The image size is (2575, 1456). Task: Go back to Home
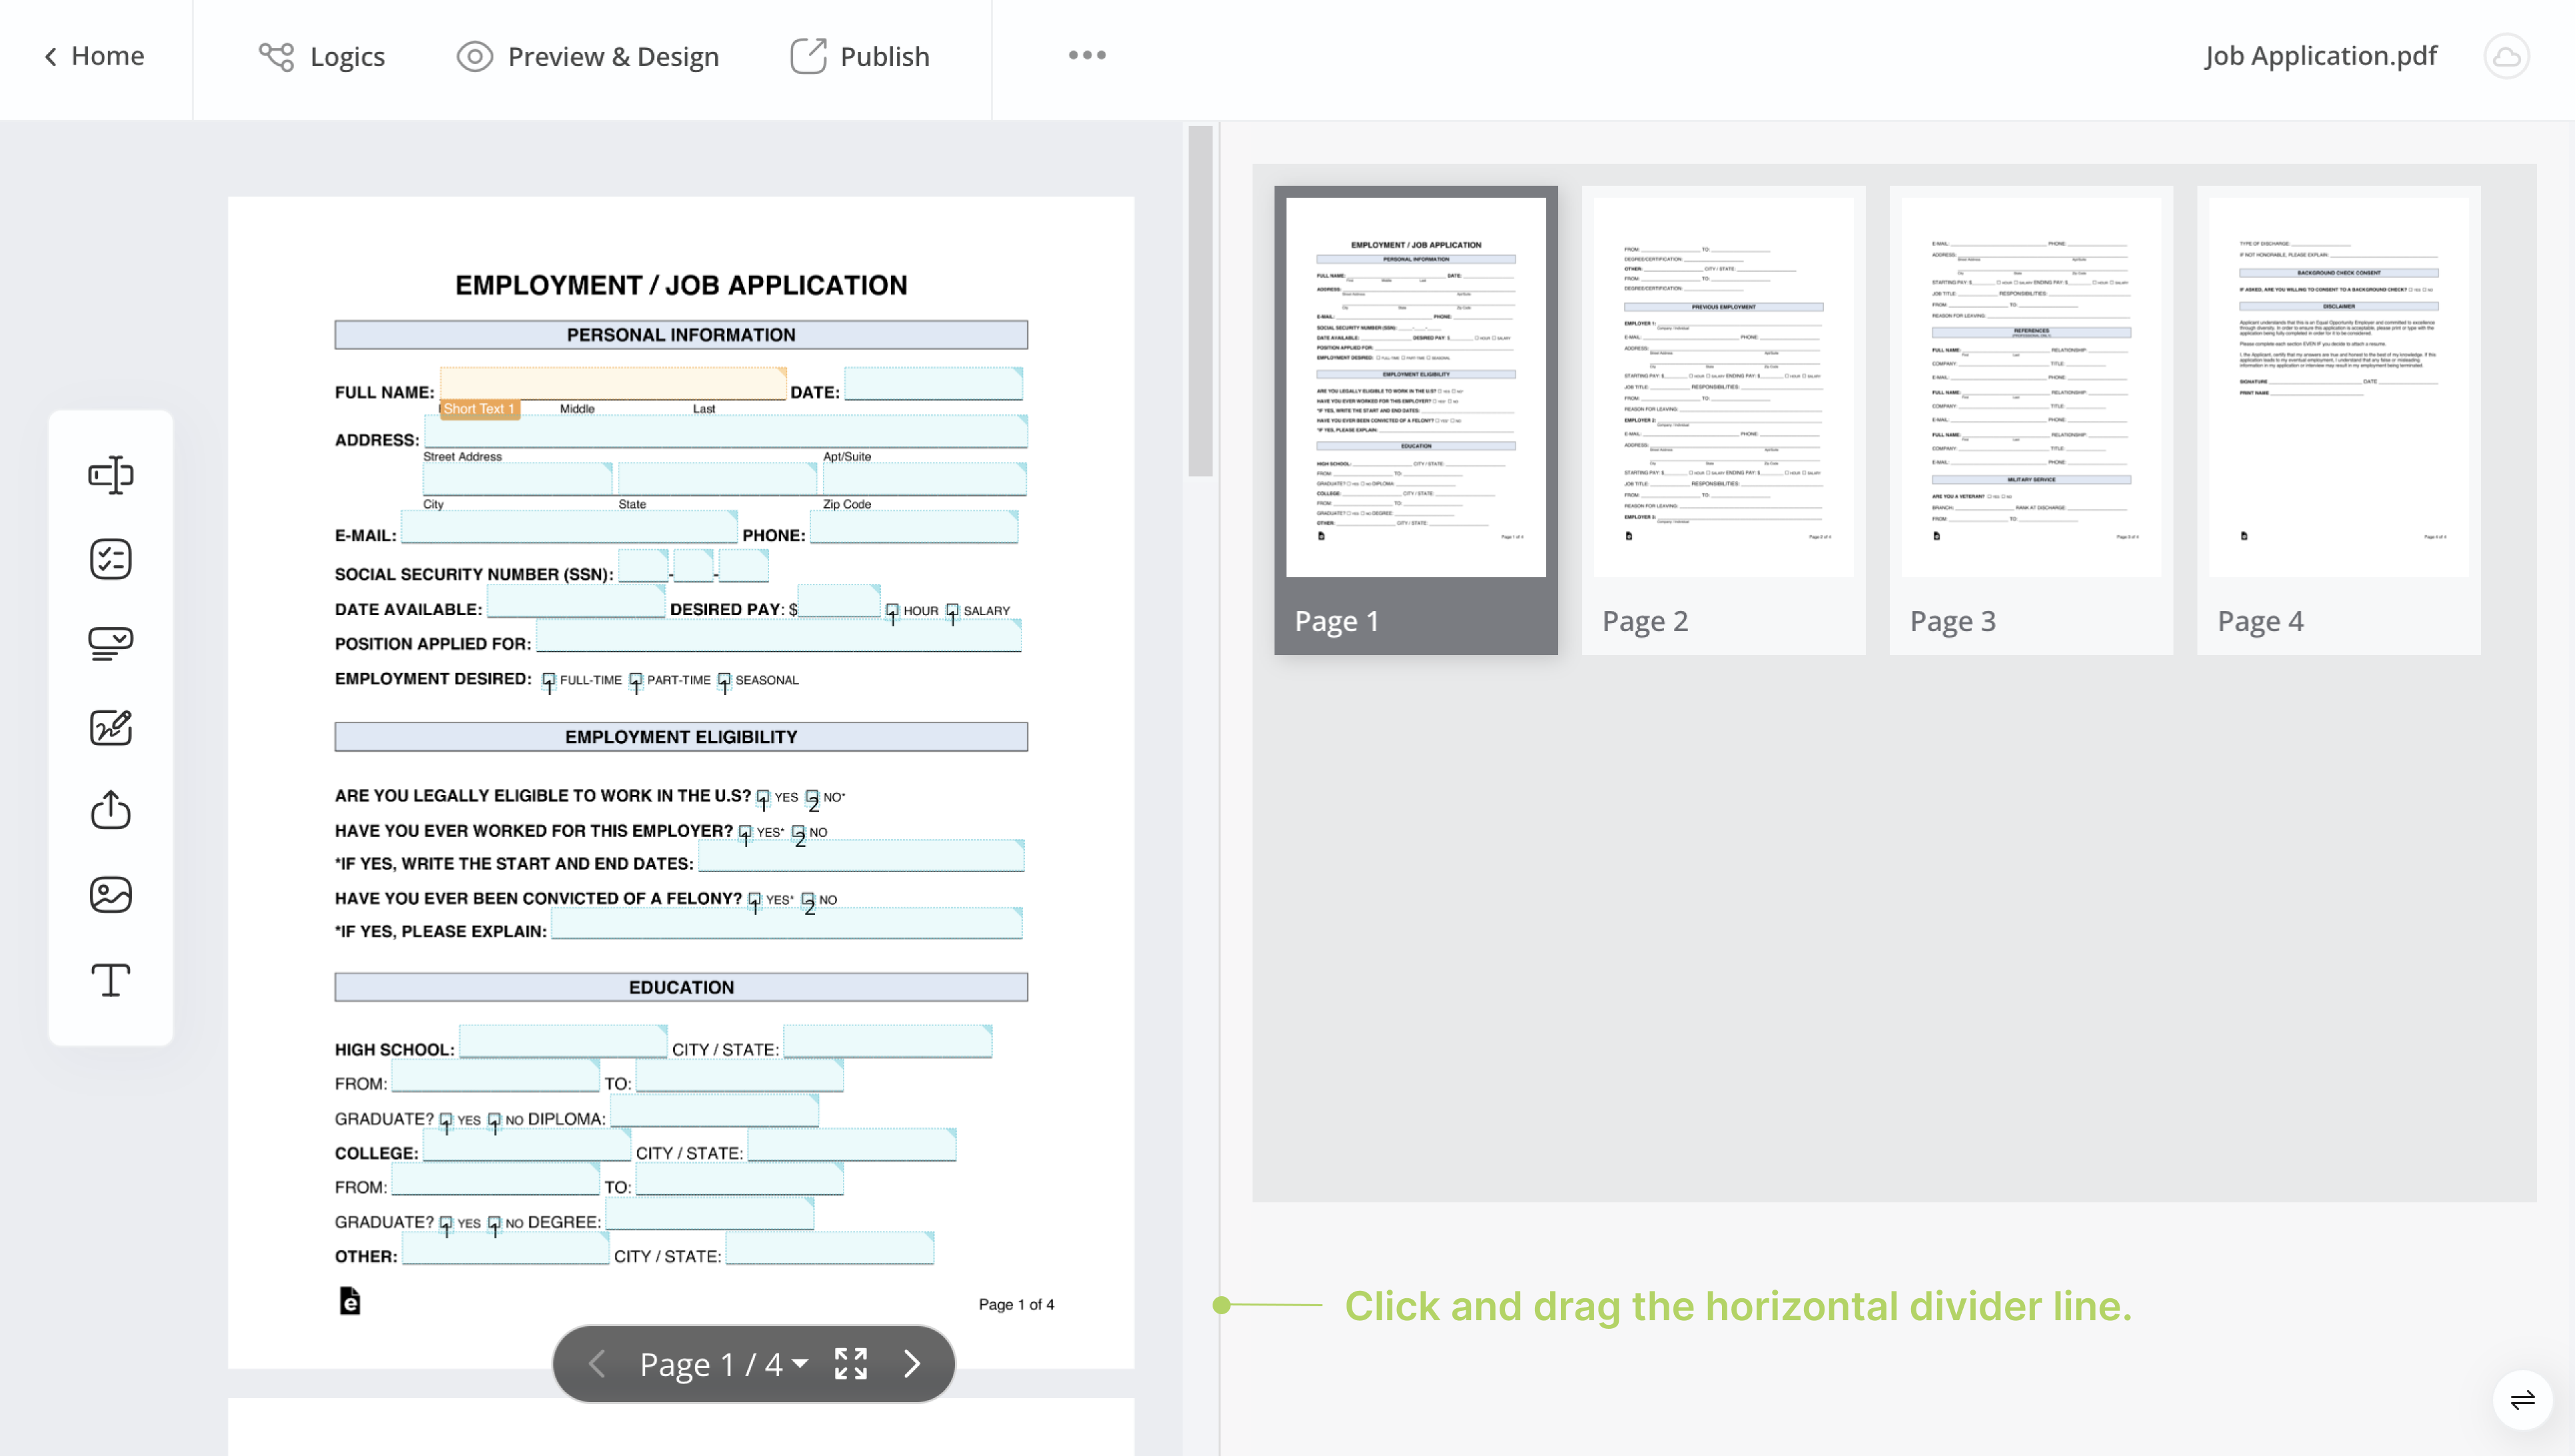tap(94, 56)
